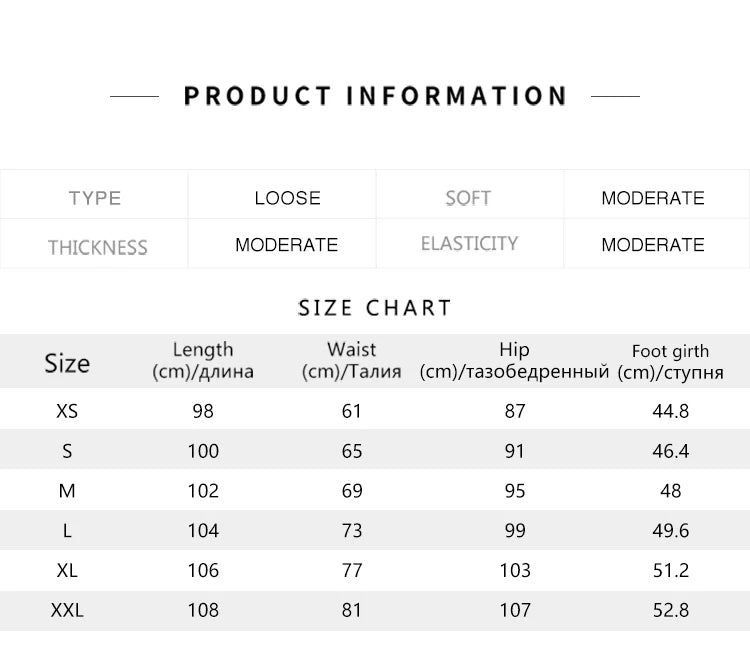Click the 104 length value for L
Viewport: 750px width, 656px height.
[203, 531]
